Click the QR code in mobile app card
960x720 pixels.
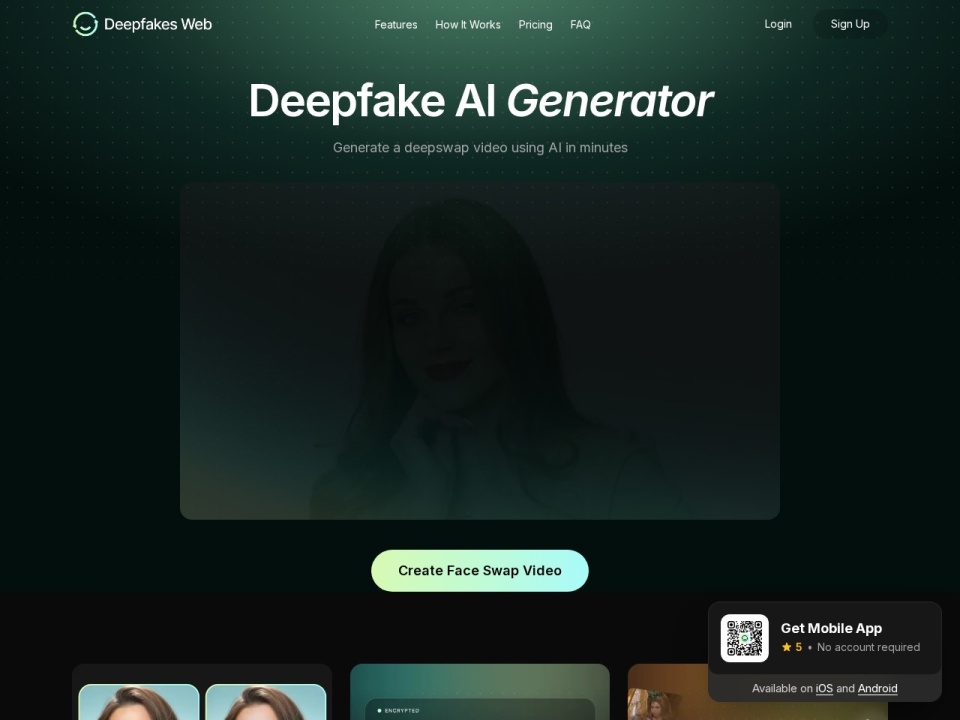pos(744,638)
